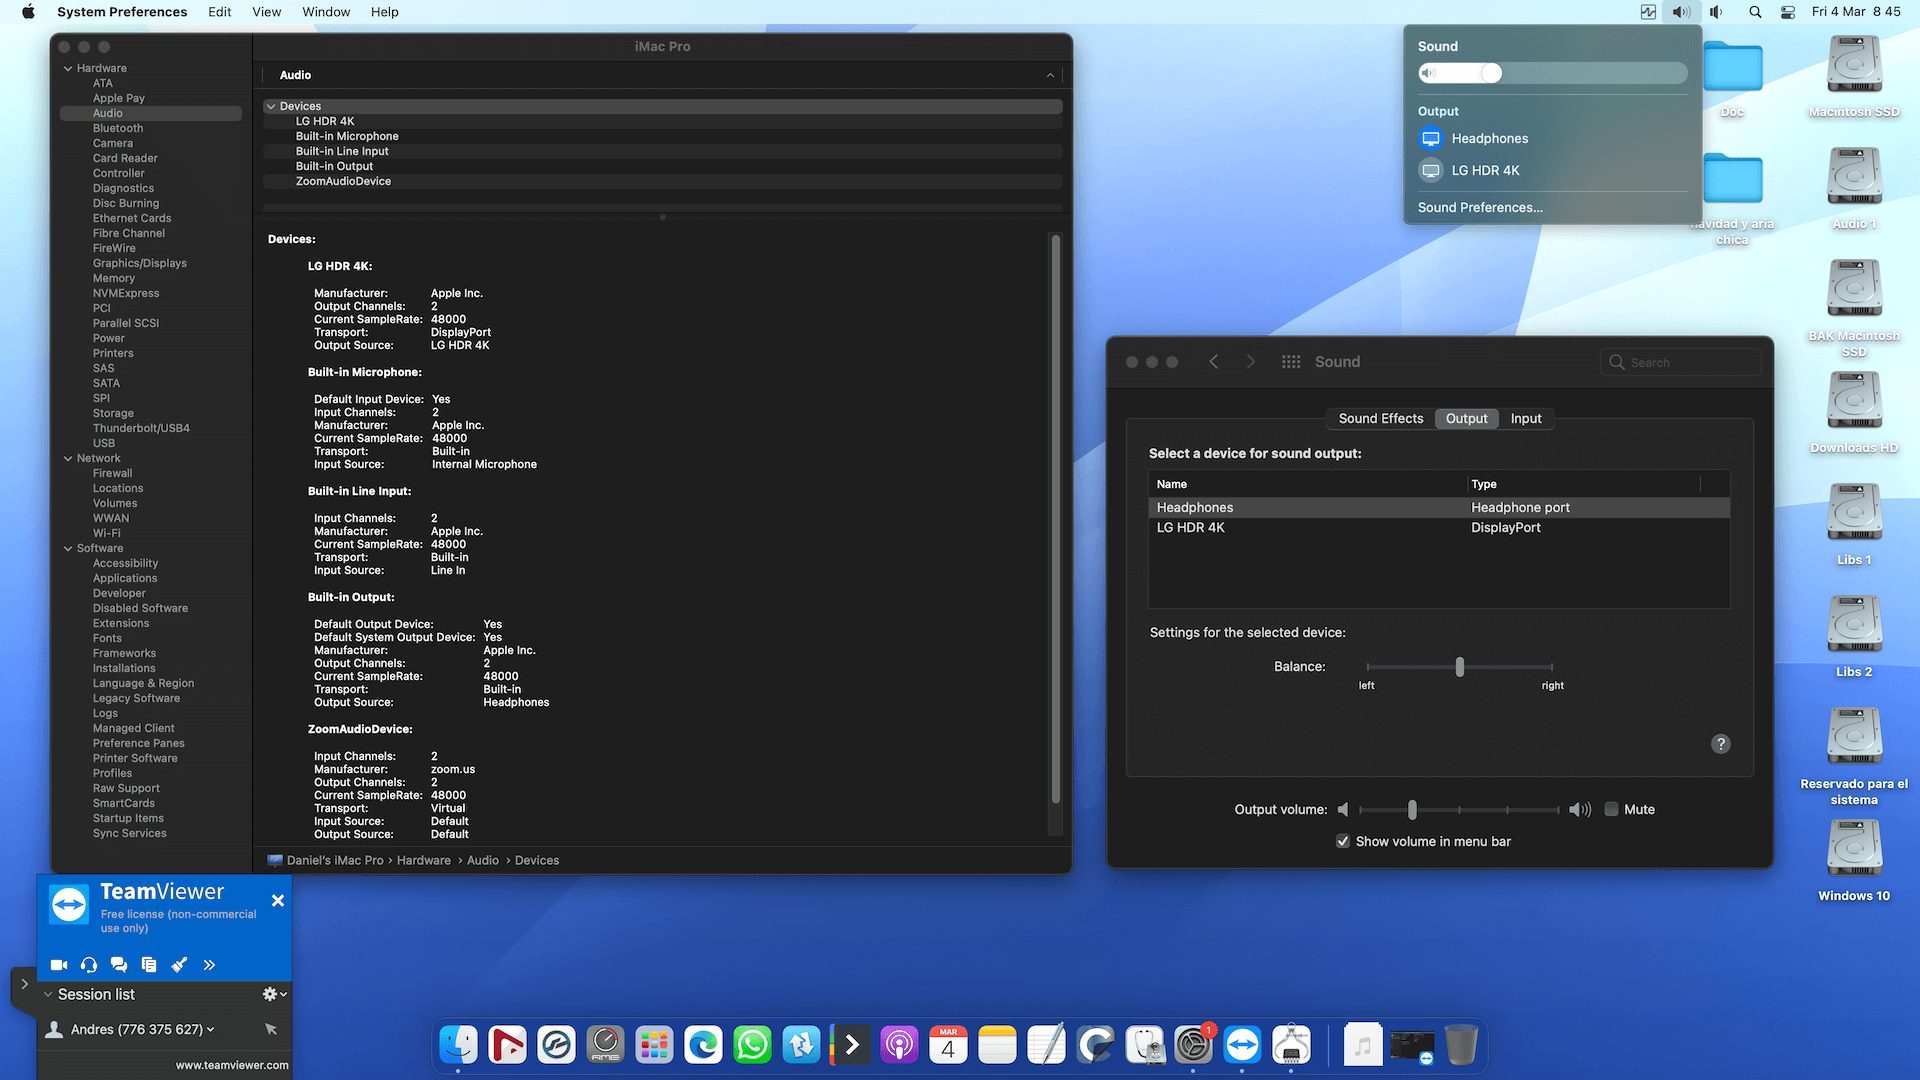Uncheck Show volume in menu bar
Viewport: 1920px width, 1080px height.
(1343, 842)
